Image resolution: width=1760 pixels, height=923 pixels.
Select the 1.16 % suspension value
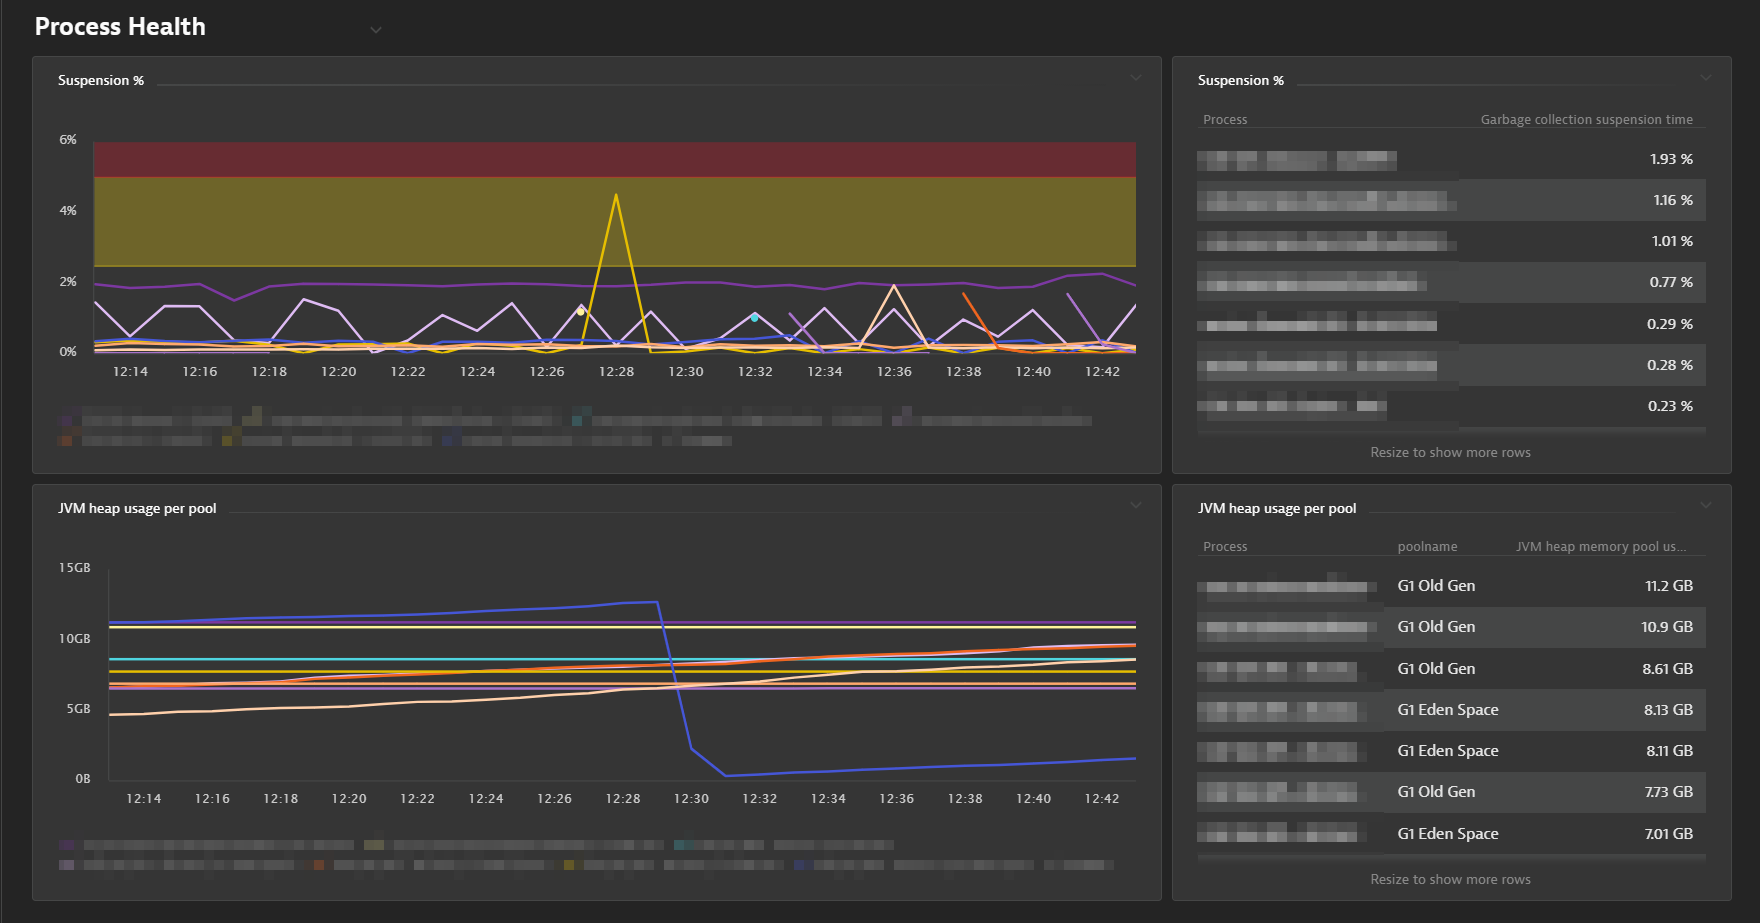click(1673, 200)
